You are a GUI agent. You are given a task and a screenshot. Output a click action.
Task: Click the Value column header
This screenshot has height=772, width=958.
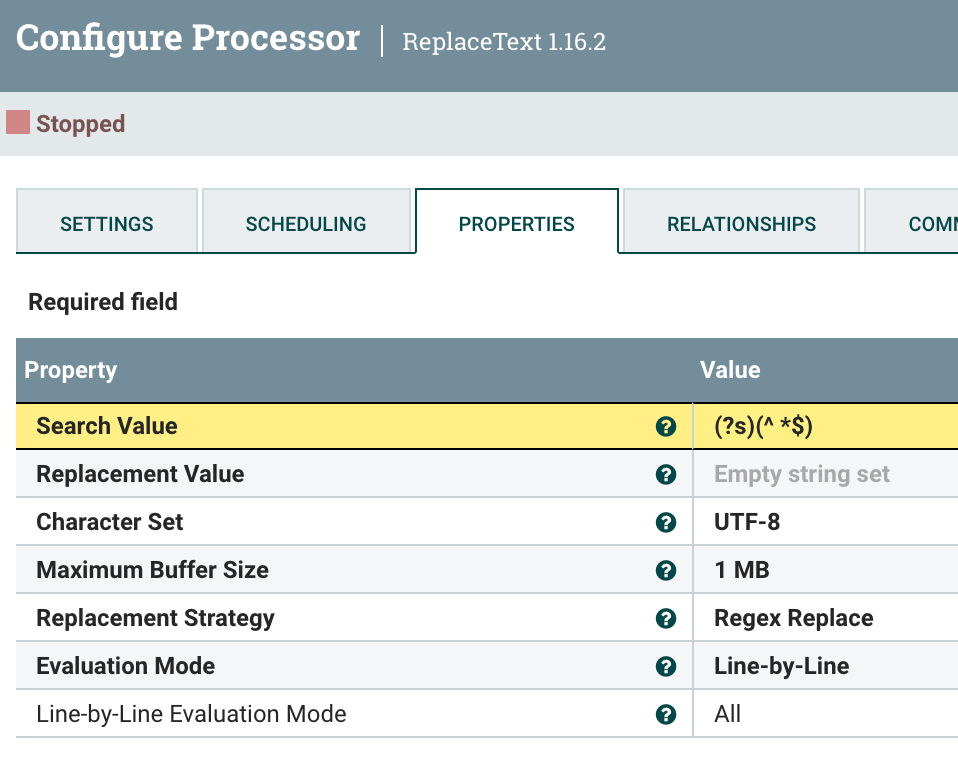coord(730,370)
